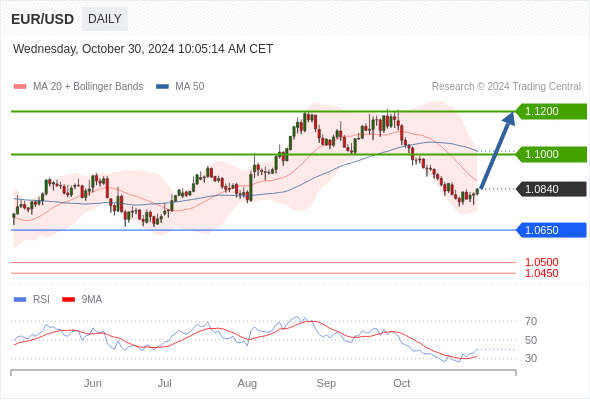590x400 pixels.
Task: Click the MA 50 blue legend swatch
Action: 163,87
